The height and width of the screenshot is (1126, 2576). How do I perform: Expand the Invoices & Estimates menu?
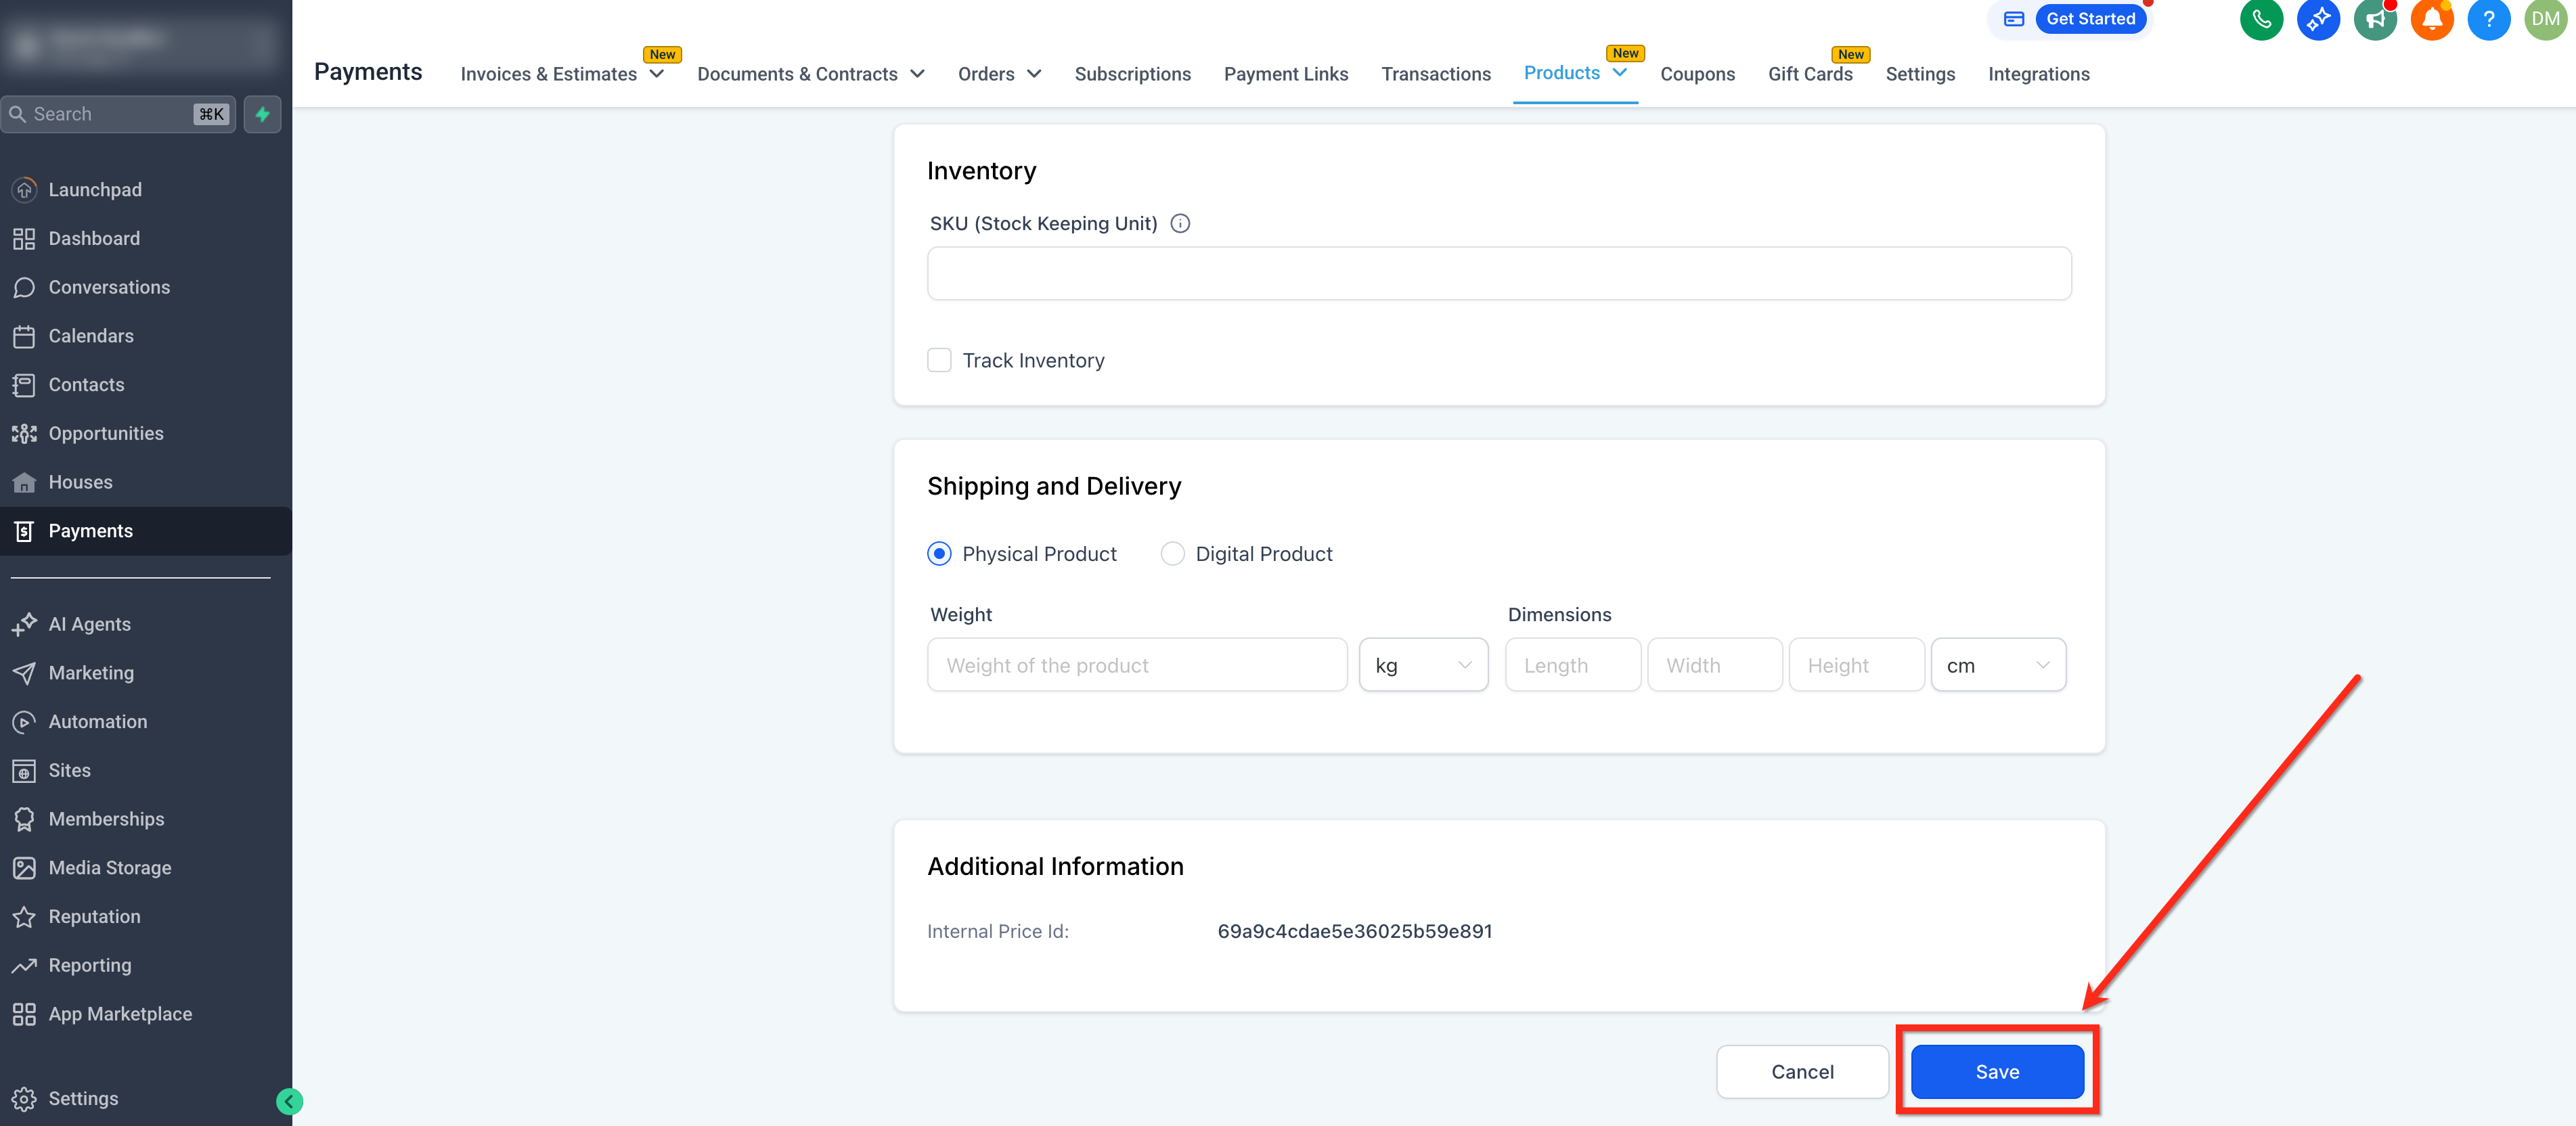[562, 74]
